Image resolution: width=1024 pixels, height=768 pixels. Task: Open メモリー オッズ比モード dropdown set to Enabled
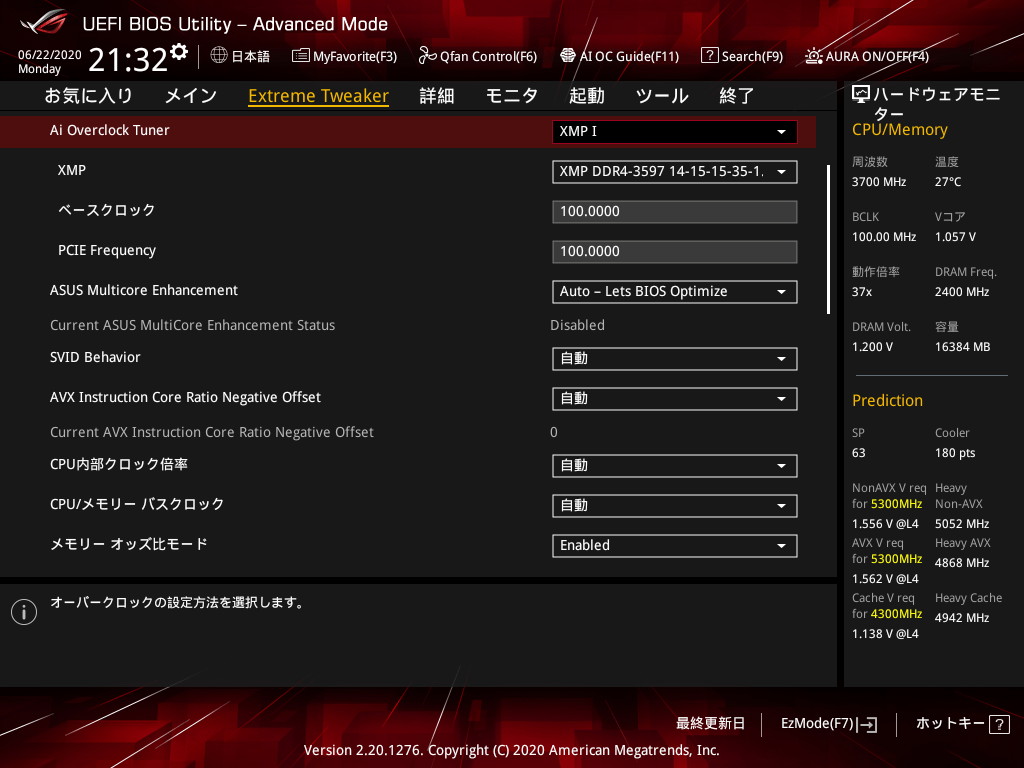[675, 546]
